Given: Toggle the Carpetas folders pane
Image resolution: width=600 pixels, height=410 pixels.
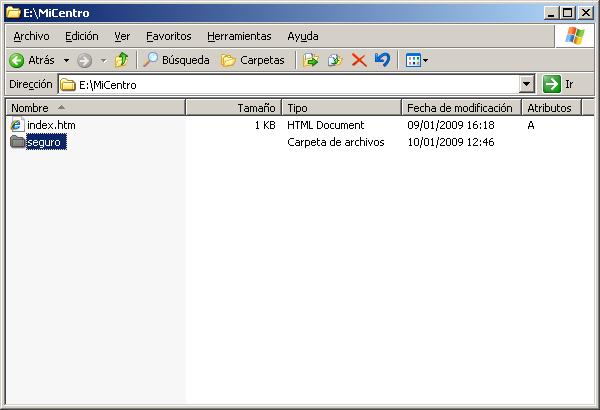Looking at the screenshot, I should 253,60.
